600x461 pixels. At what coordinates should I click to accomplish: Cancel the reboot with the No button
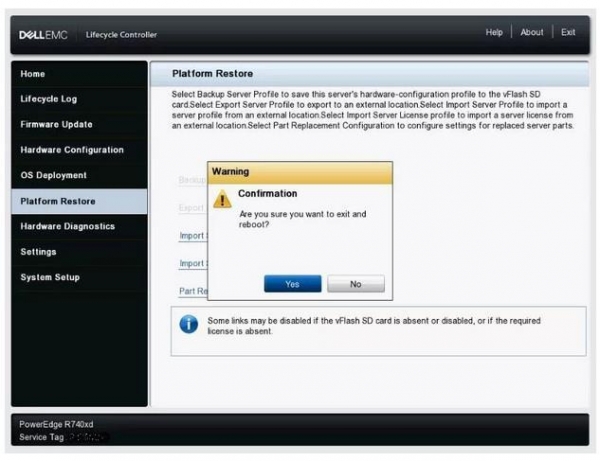[x=356, y=284]
